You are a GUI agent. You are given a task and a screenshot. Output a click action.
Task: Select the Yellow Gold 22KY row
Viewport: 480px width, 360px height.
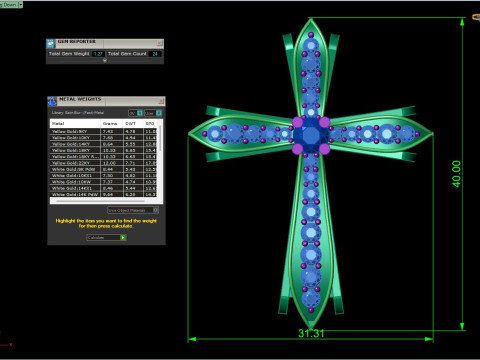click(103, 163)
